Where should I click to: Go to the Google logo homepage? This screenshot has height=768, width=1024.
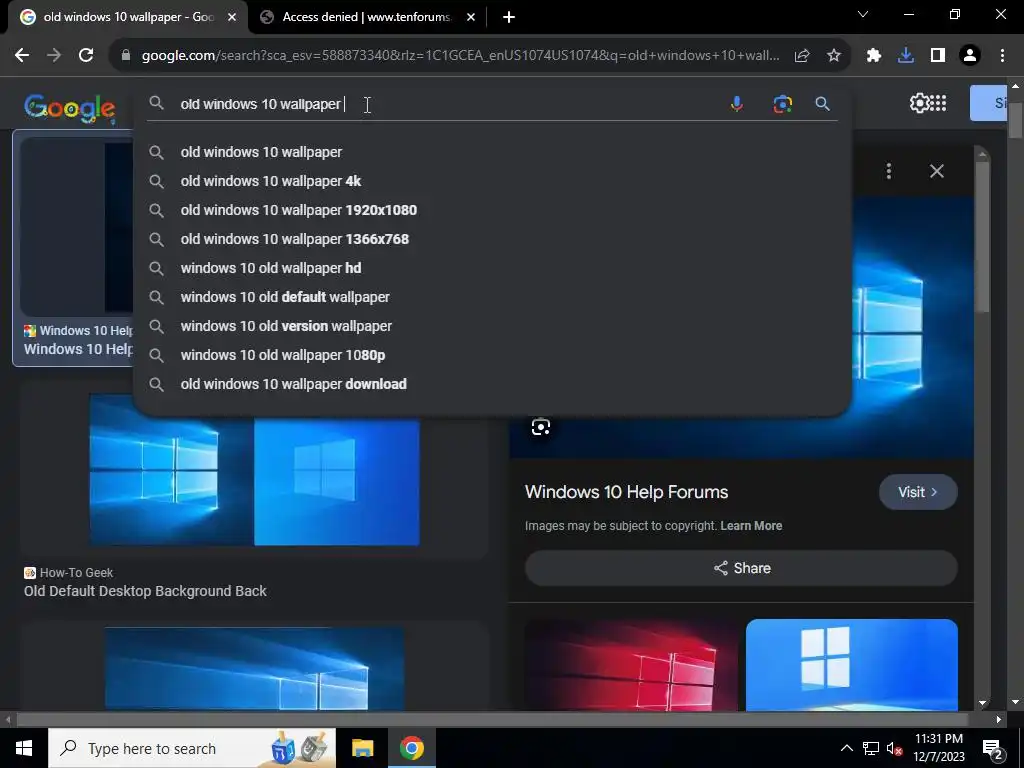coord(70,108)
